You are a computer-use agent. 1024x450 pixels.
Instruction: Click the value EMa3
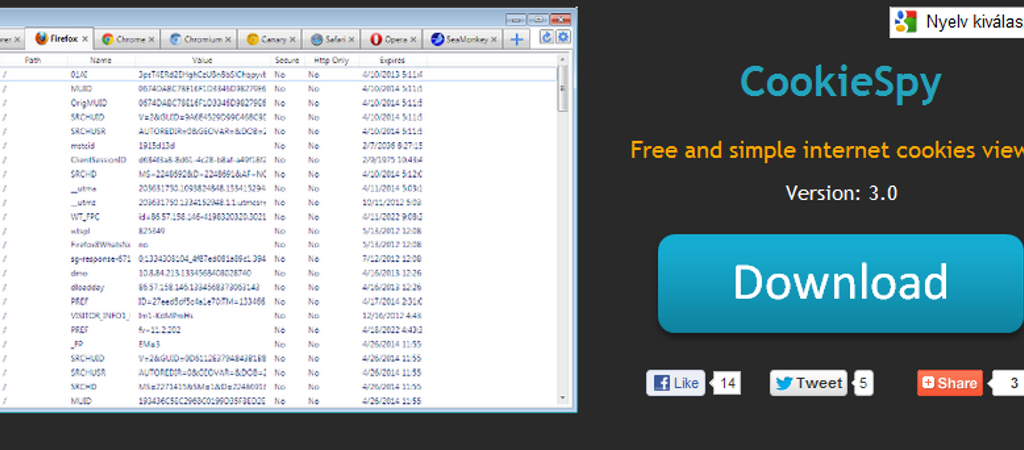click(x=150, y=344)
